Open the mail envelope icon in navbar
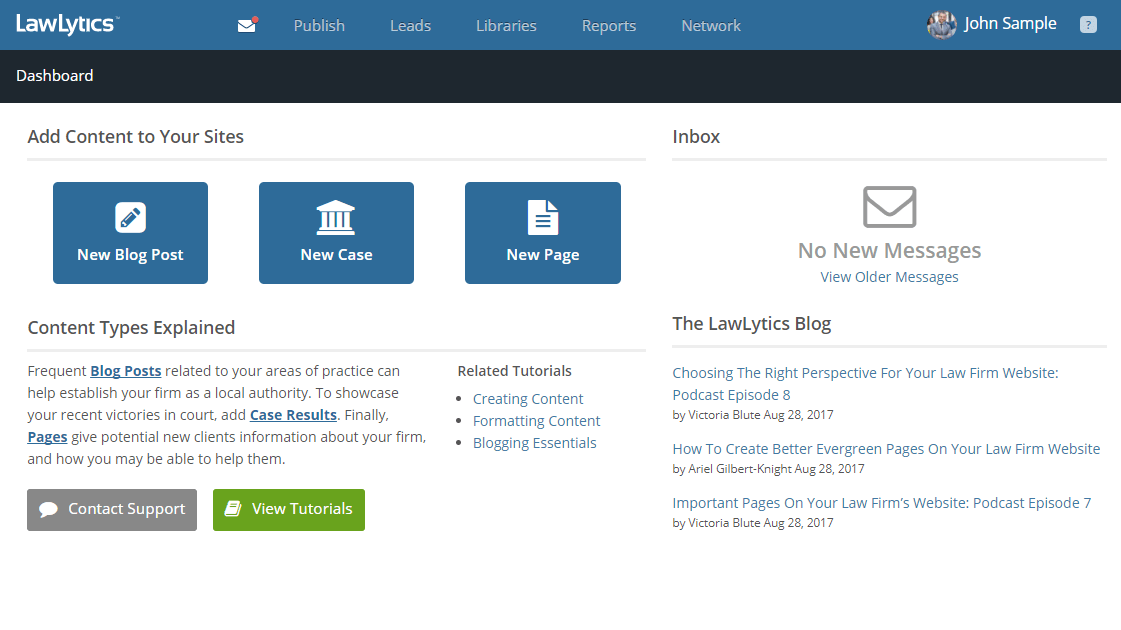 tap(247, 26)
